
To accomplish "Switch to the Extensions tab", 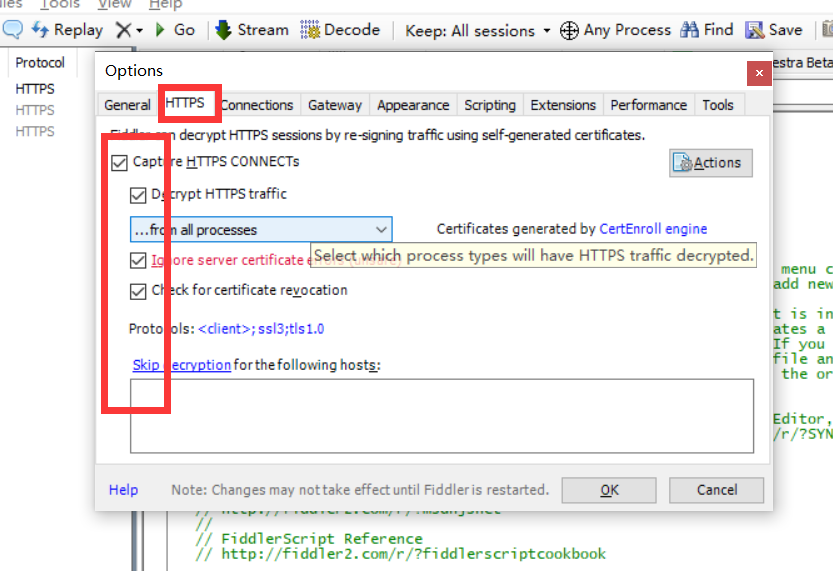I will tap(563, 105).
